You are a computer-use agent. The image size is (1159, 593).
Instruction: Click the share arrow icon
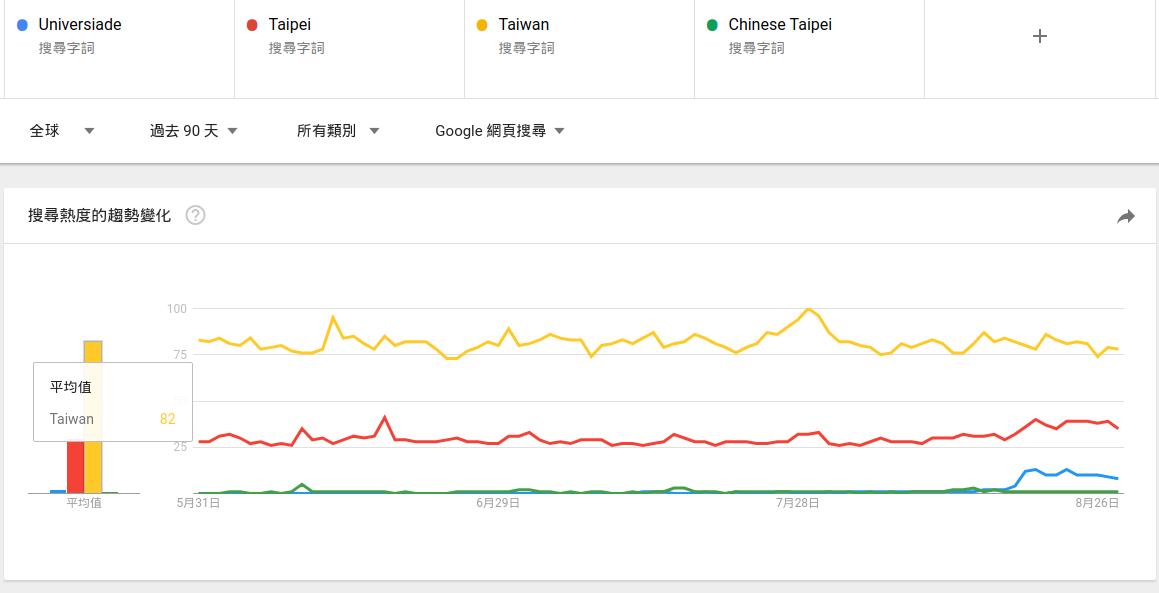click(x=1126, y=216)
